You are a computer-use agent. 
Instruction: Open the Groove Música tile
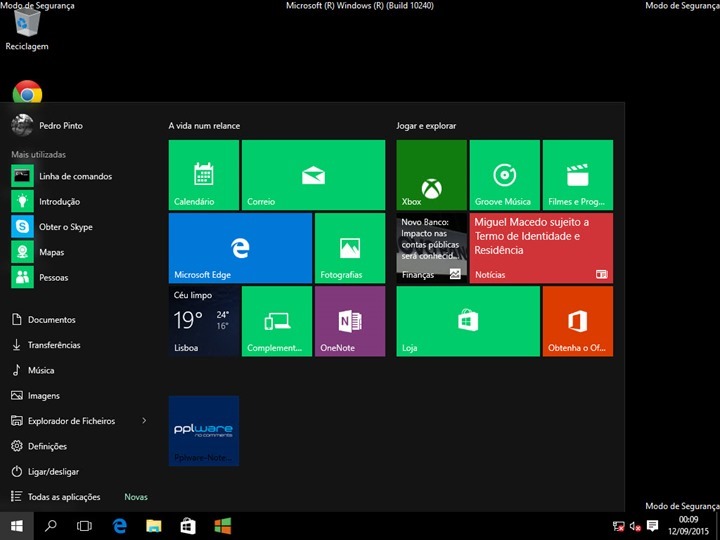click(505, 175)
